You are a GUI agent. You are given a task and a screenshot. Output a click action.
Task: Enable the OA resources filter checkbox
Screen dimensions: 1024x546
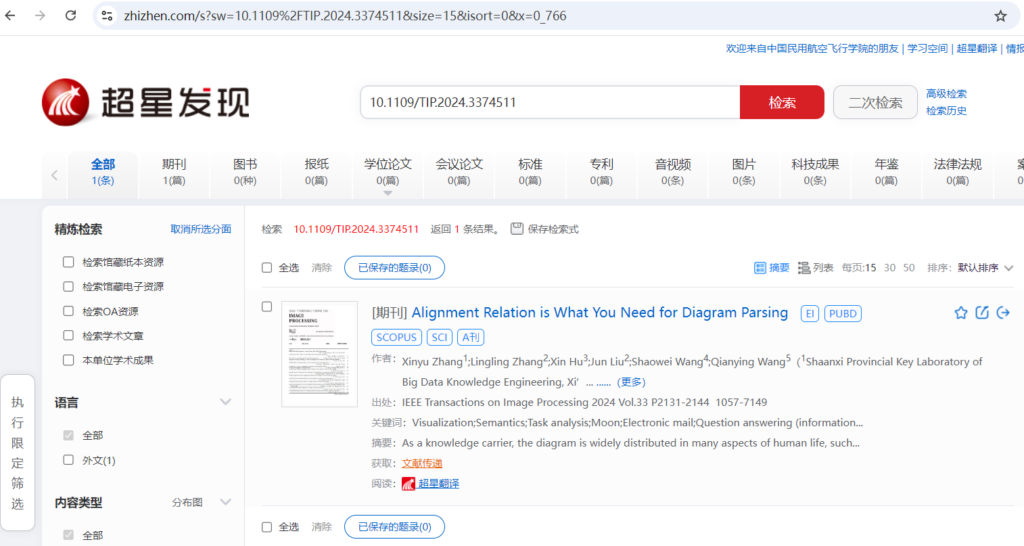click(x=69, y=311)
